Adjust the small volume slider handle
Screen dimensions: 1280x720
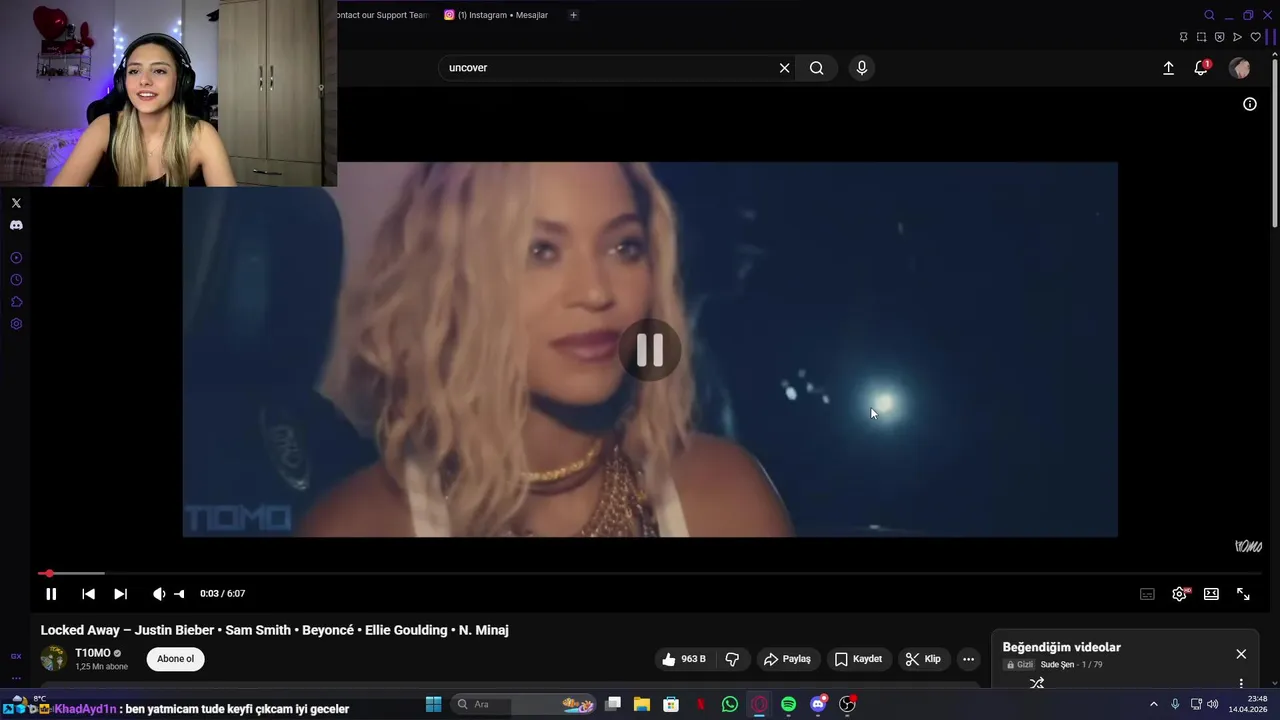click(x=179, y=594)
